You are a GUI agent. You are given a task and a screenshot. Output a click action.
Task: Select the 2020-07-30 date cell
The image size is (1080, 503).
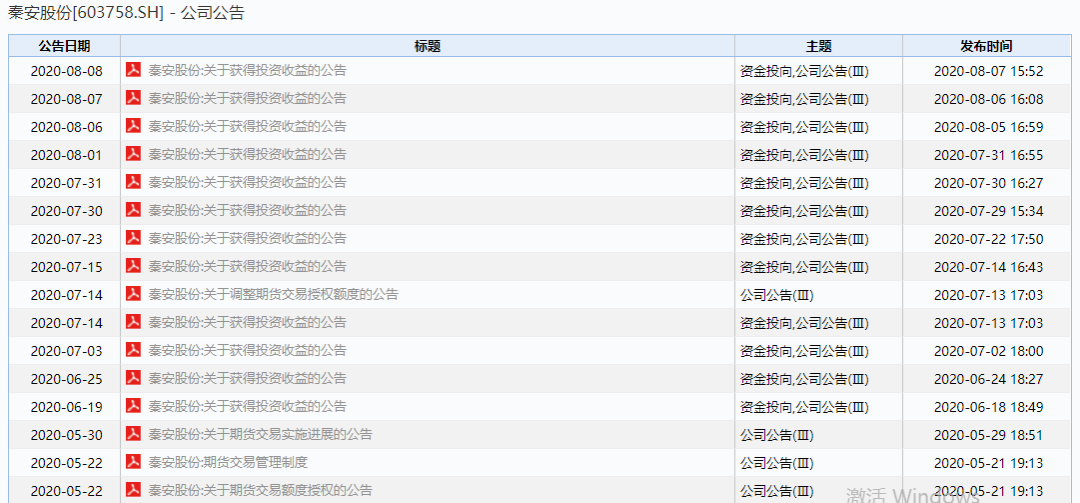click(x=66, y=211)
